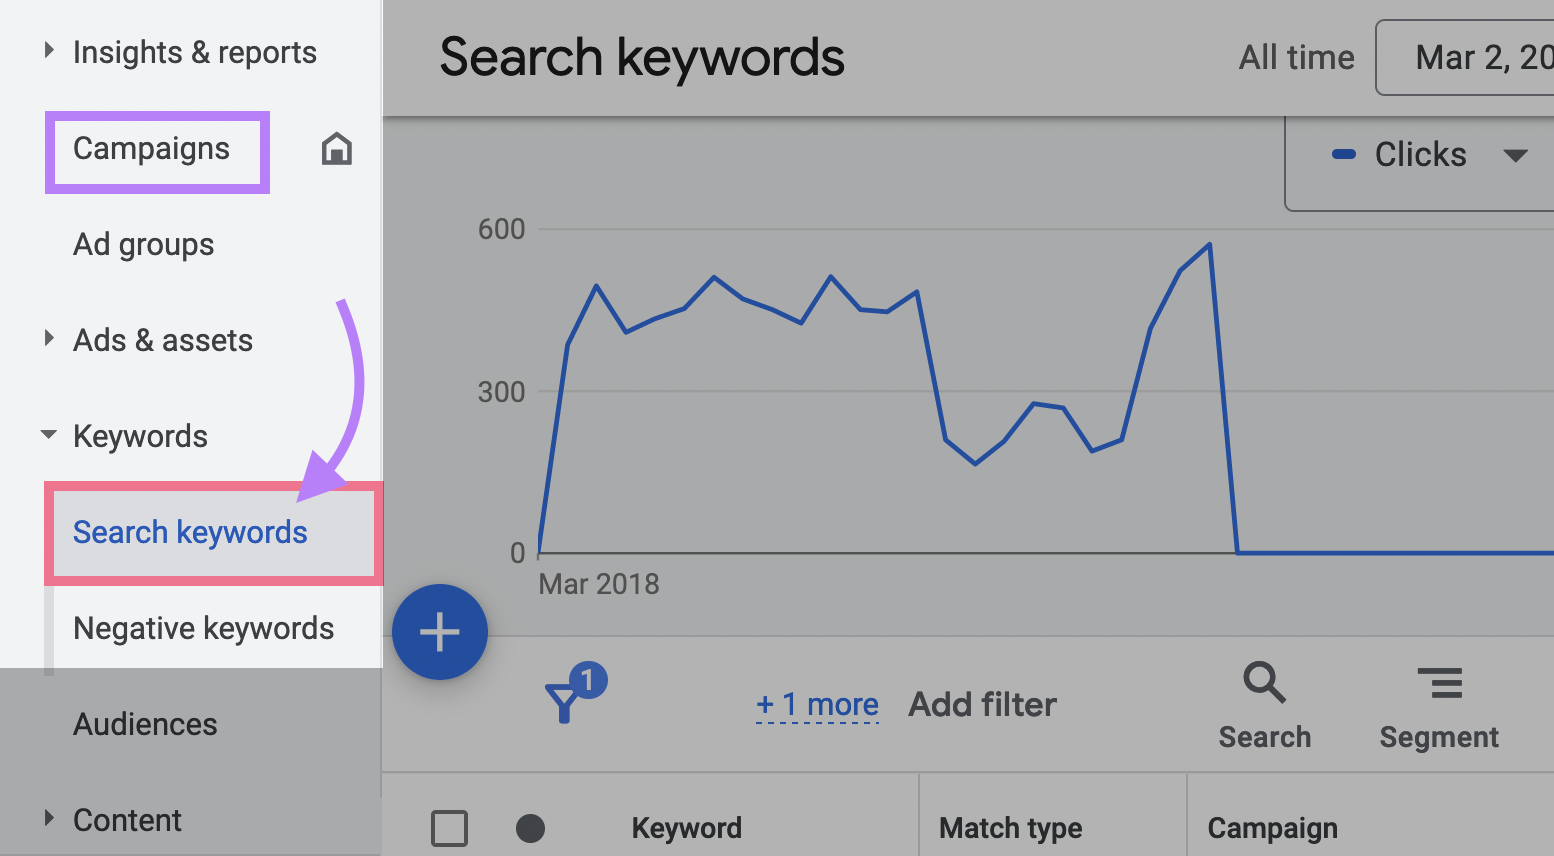Image resolution: width=1554 pixels, height=856 pixels.
Task: Expand Insights & reports
Action: (47, 49)
